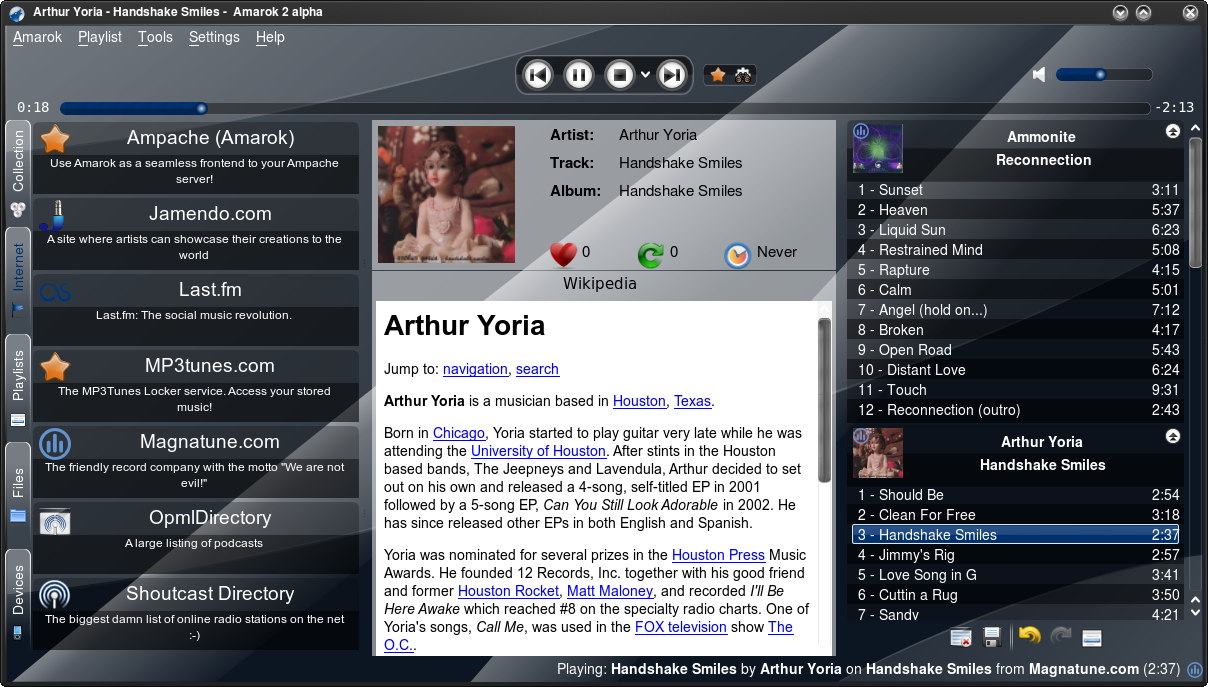This screenshot has height=687, width=1208.
Task: Open the Ampache (Amarok) service
Action: click(195, 158)
